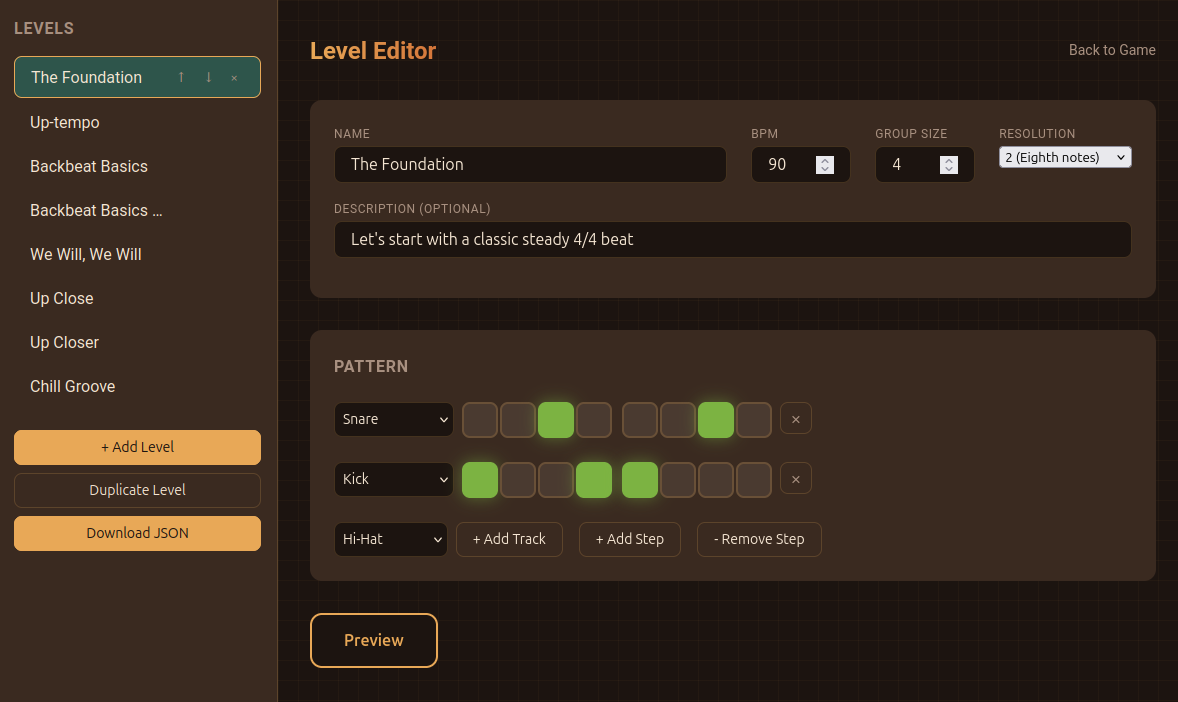Move The Foundation level up with arrow icon
1178x702 pixels.
click(x=181, y=78)
